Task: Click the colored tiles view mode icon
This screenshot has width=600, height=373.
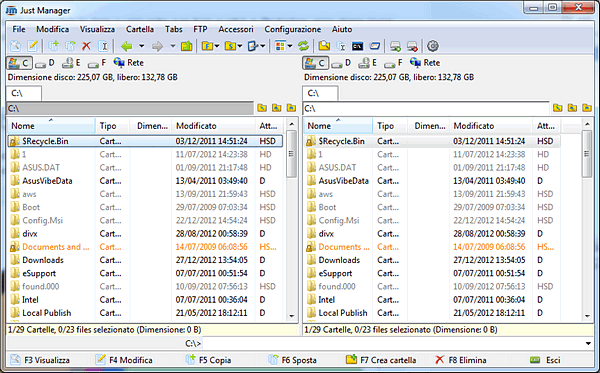Action: pos(280,46)
